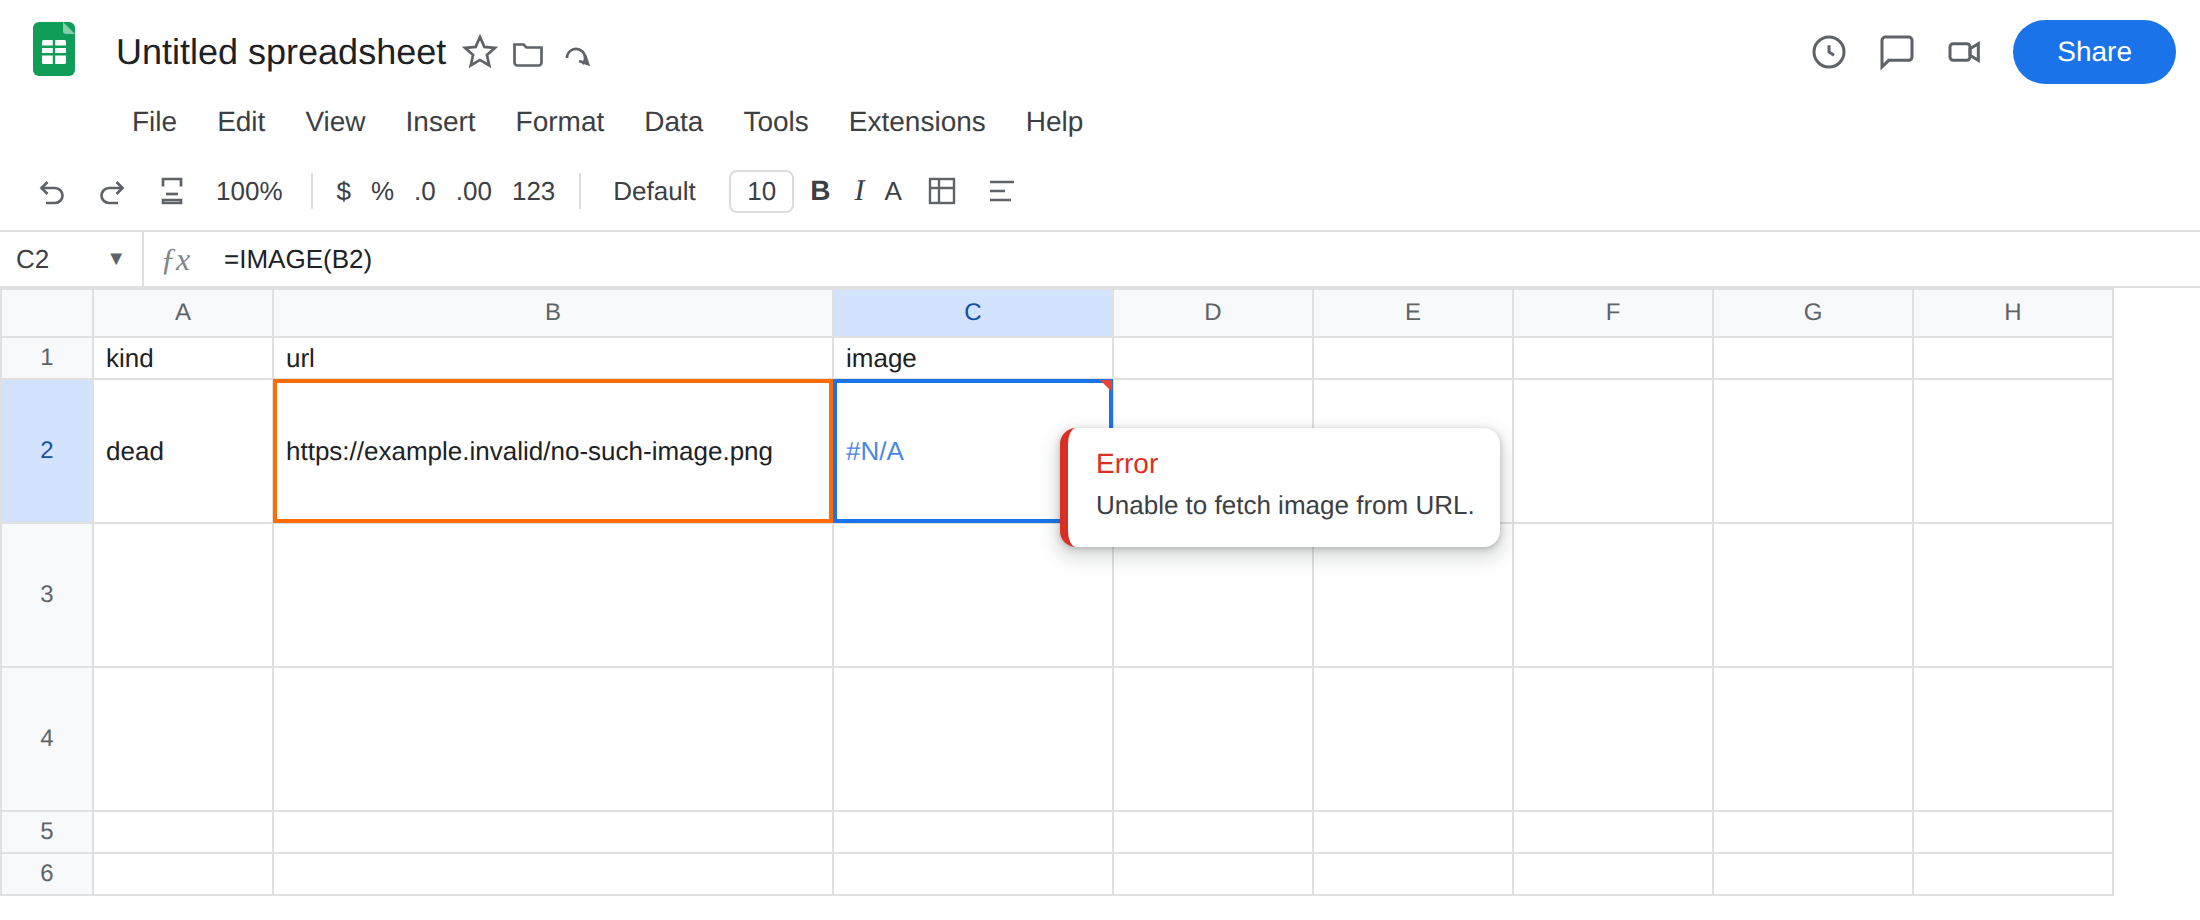
Task: Undo the last action
Action: click(52, 191)
